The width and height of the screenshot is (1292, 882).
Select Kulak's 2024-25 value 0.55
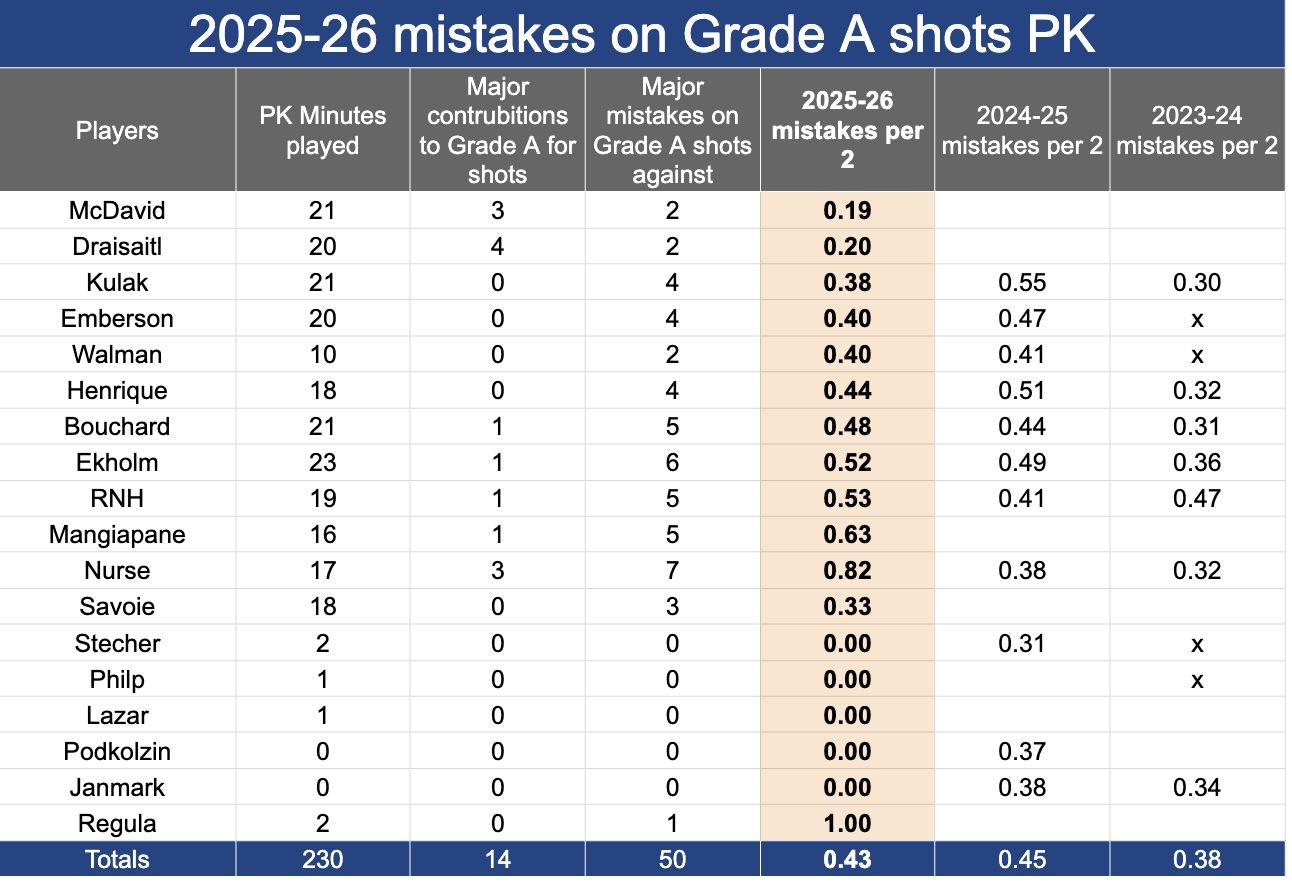tap(1022, 283)
